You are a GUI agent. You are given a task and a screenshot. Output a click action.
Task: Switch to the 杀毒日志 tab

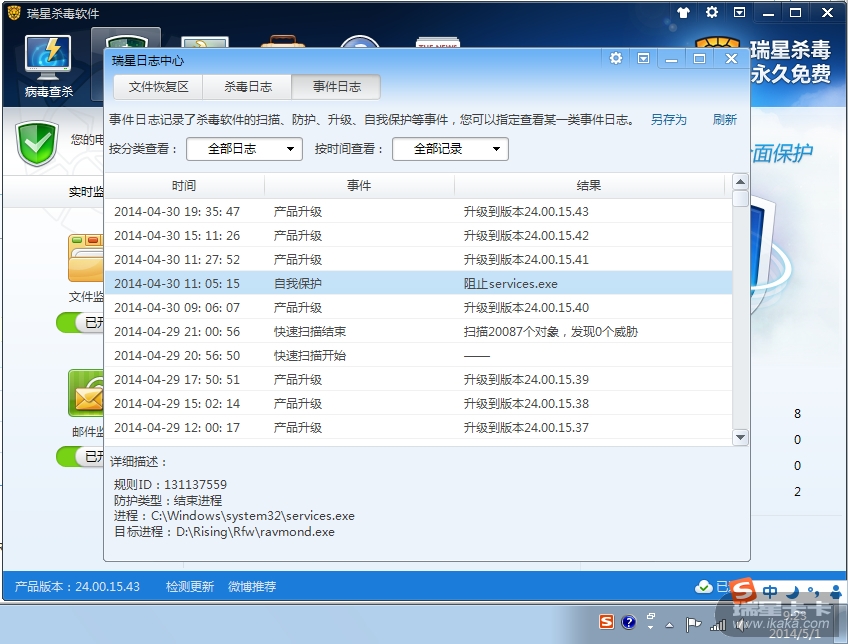click(x=247, y=87)
